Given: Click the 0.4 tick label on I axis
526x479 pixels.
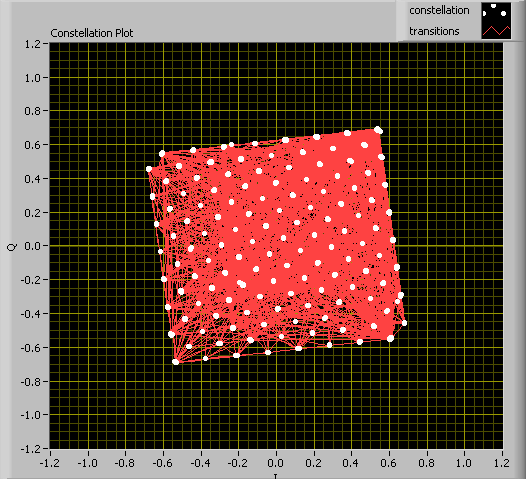Looking at the screenshot, I should [351, 464].
